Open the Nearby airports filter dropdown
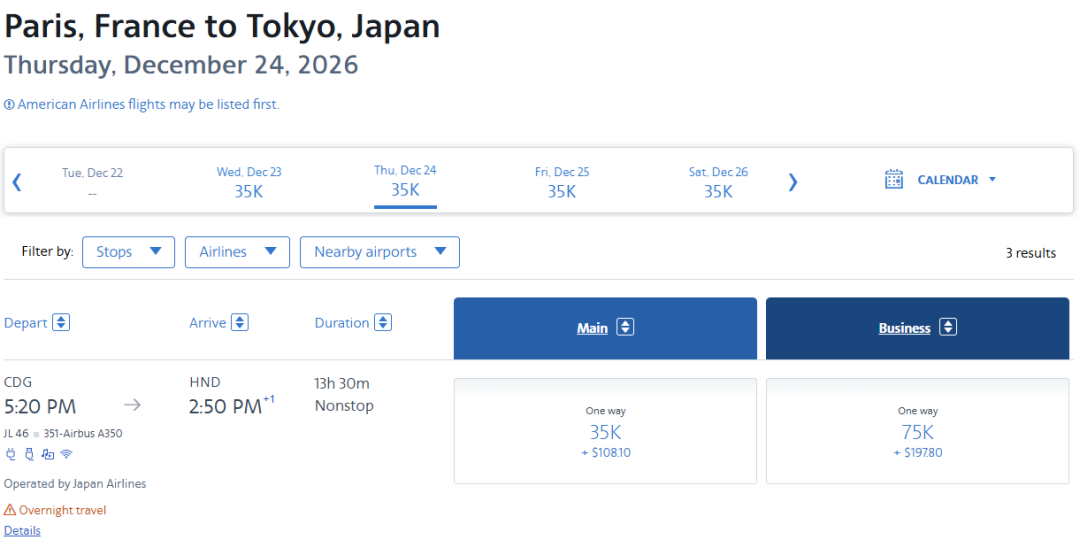 [x=380, y=252]
